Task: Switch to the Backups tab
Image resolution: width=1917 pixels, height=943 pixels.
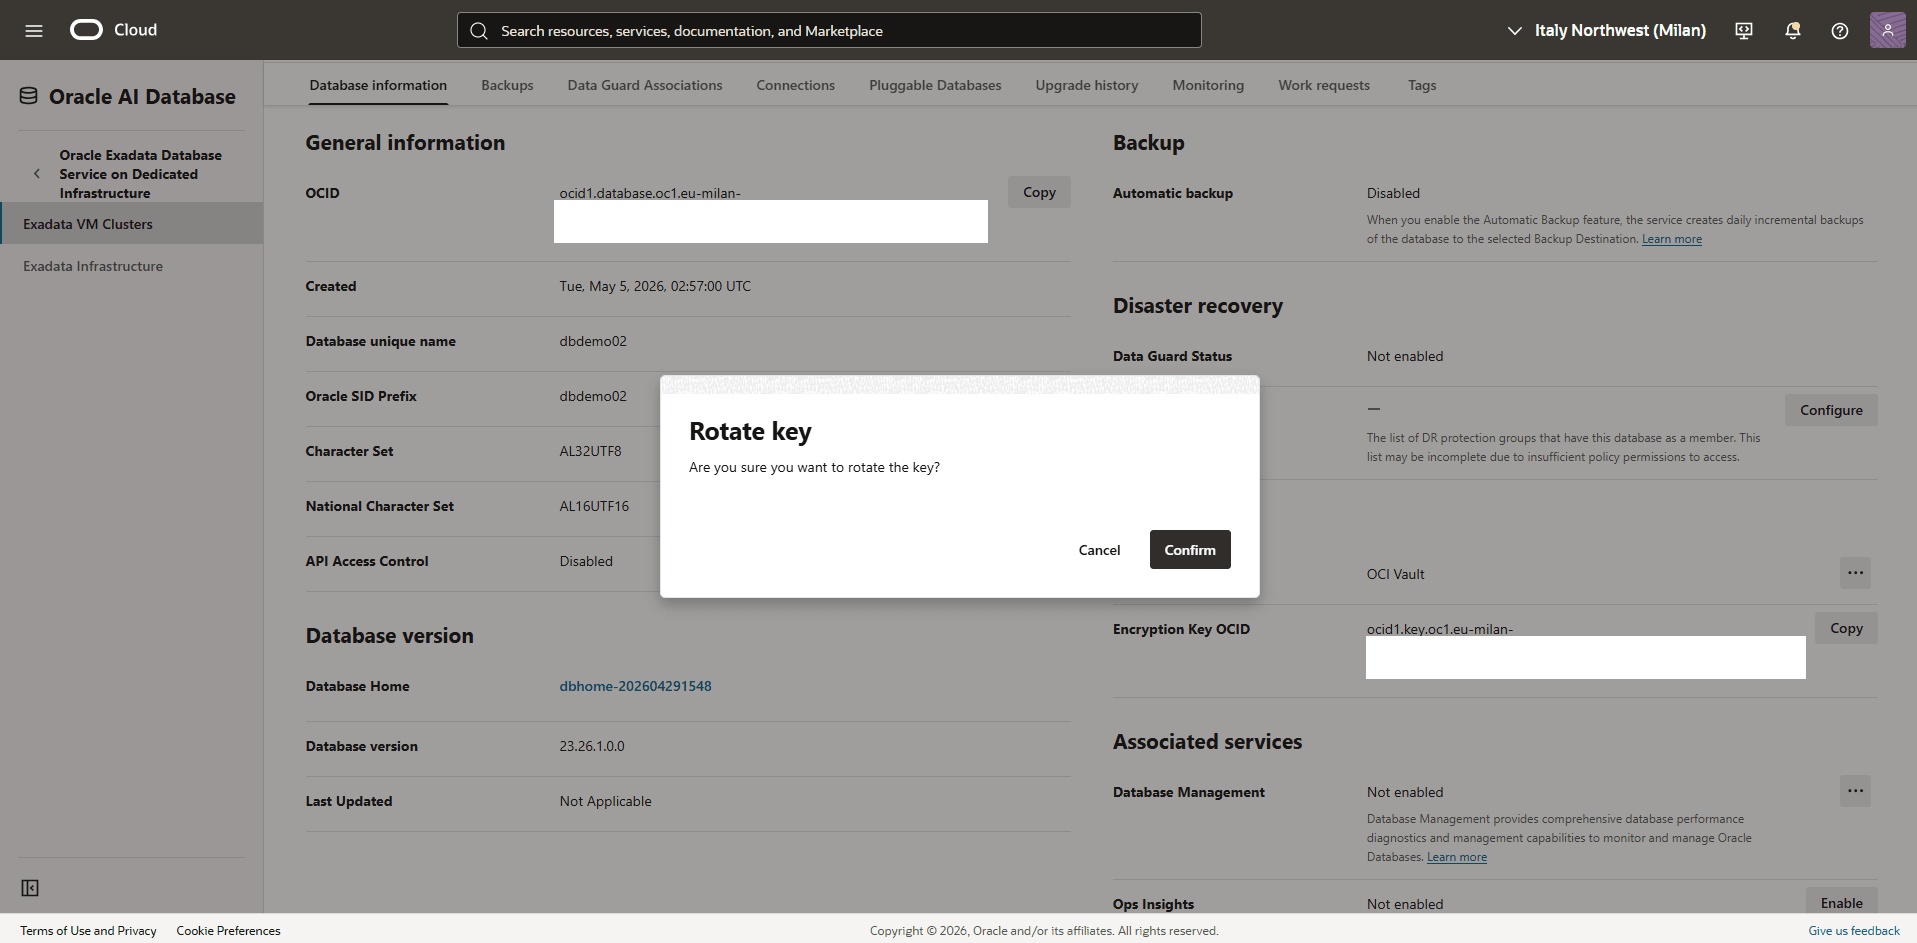Action: (x=507, y=85)
